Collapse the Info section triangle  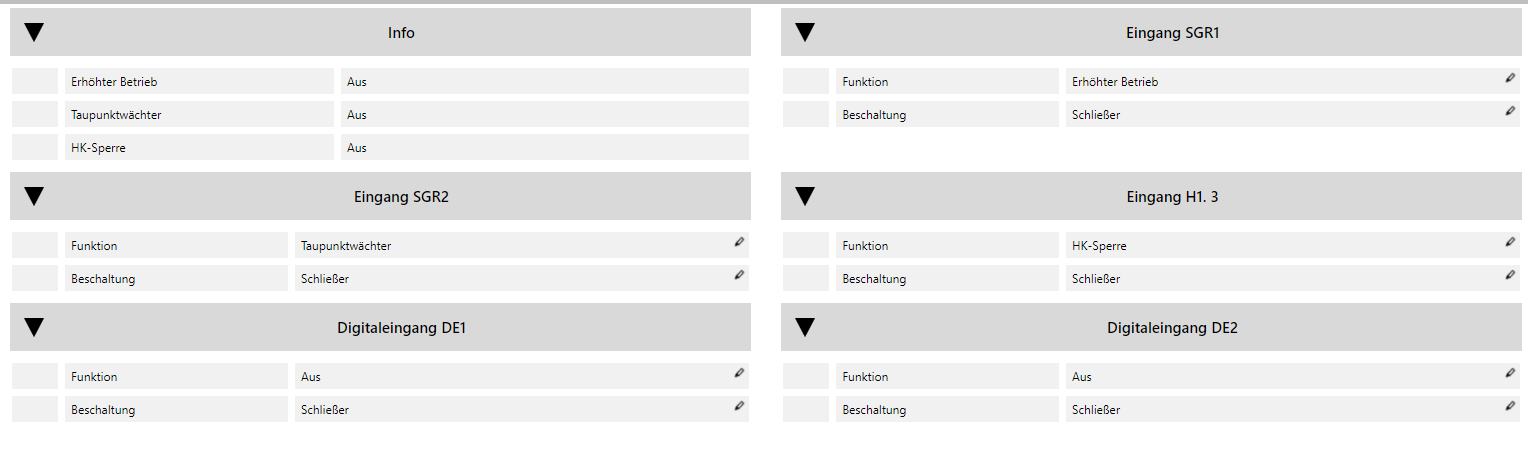pos(34,33)
